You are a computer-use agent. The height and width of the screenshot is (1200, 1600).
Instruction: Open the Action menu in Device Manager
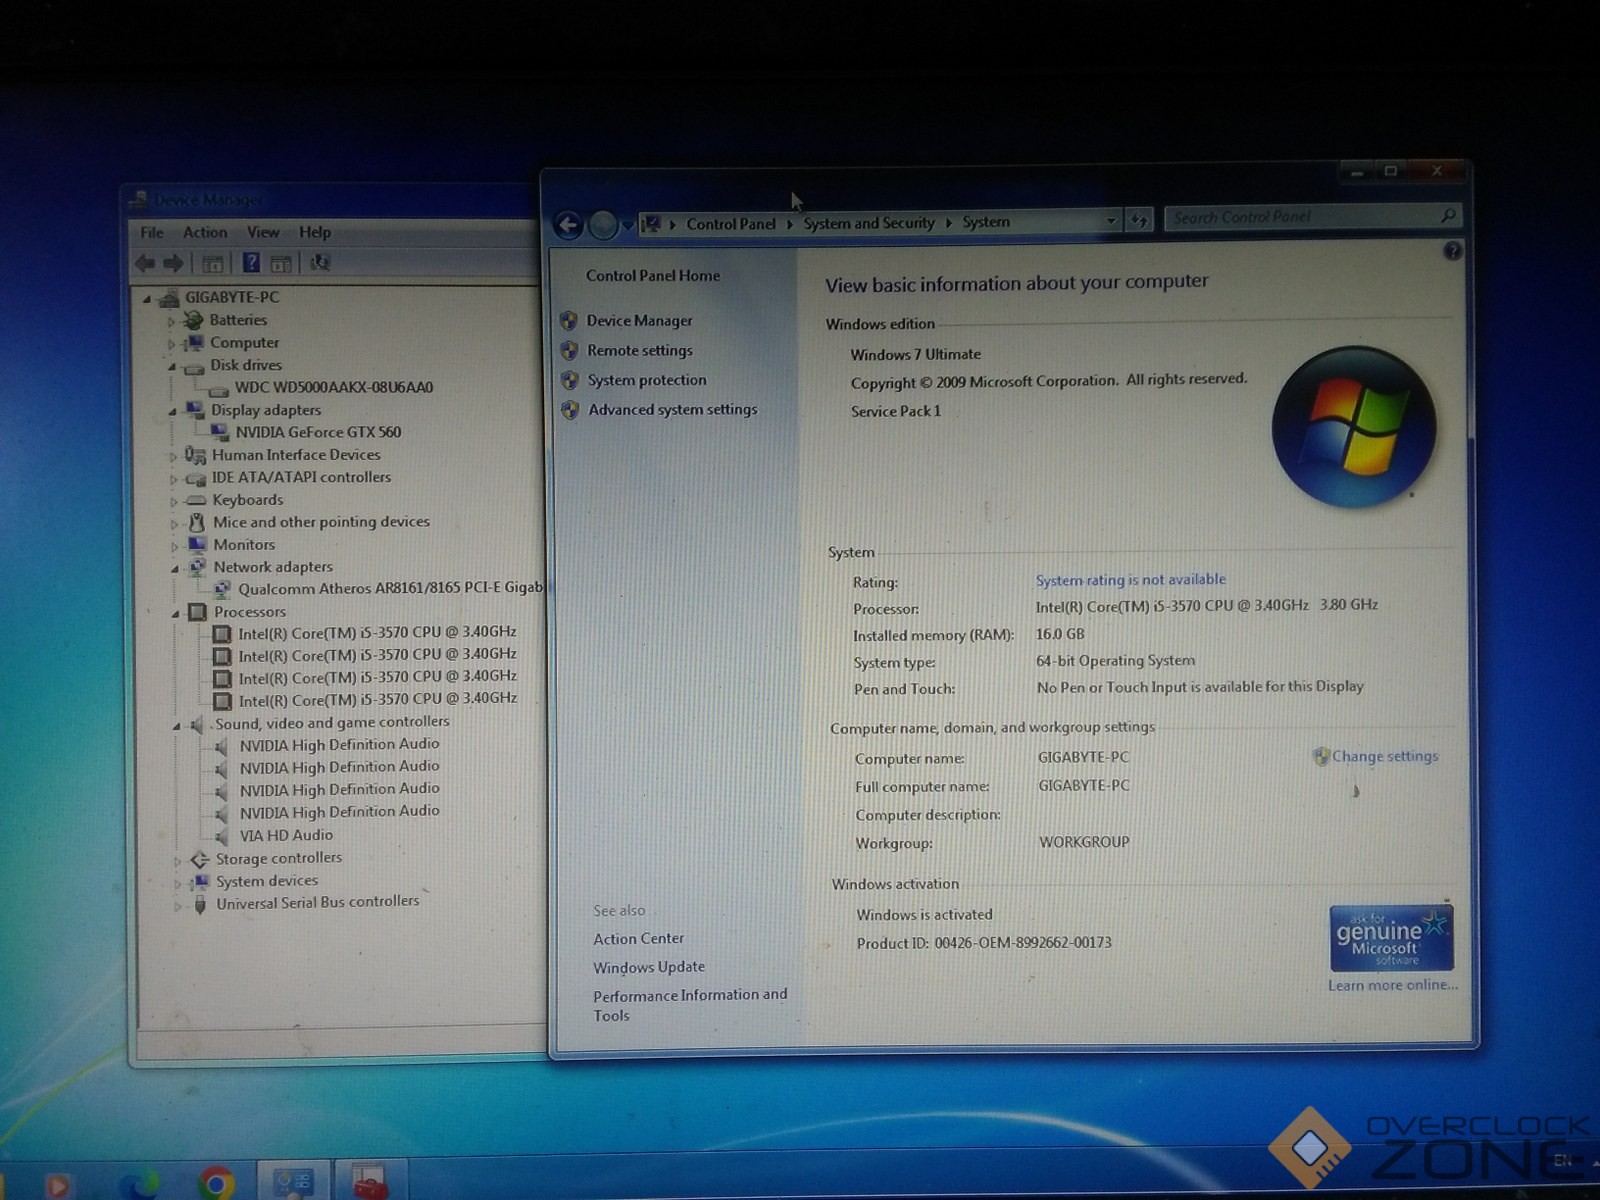[205, 232]
